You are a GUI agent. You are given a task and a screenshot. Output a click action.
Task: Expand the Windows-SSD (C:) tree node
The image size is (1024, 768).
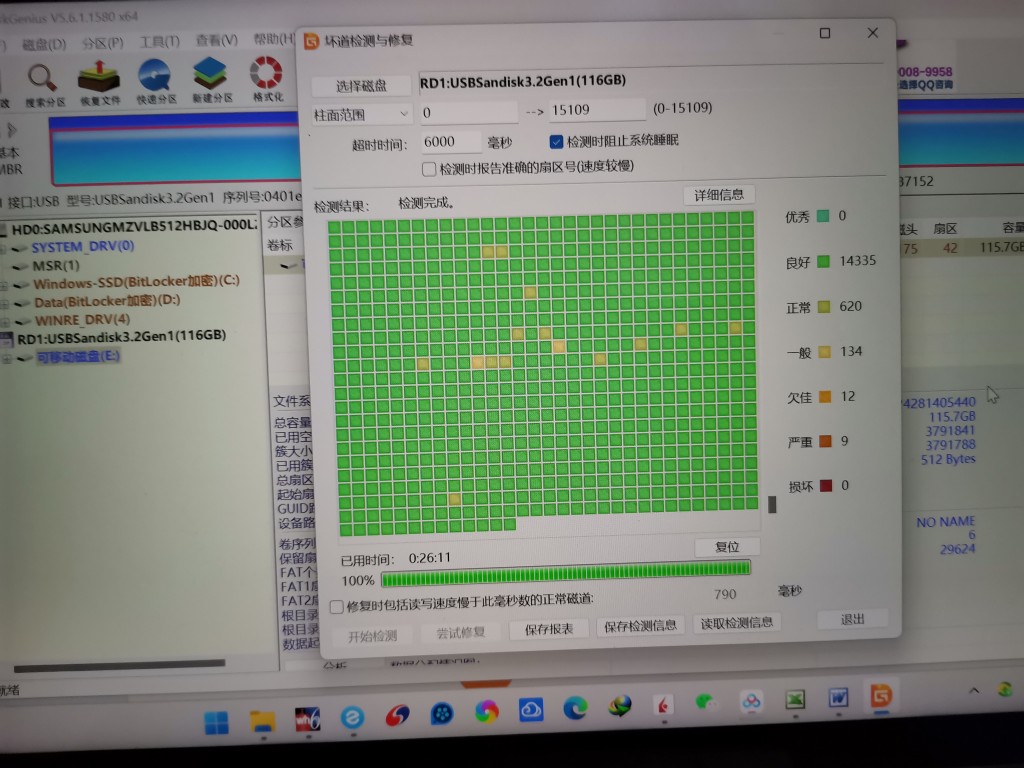(5, 284)
